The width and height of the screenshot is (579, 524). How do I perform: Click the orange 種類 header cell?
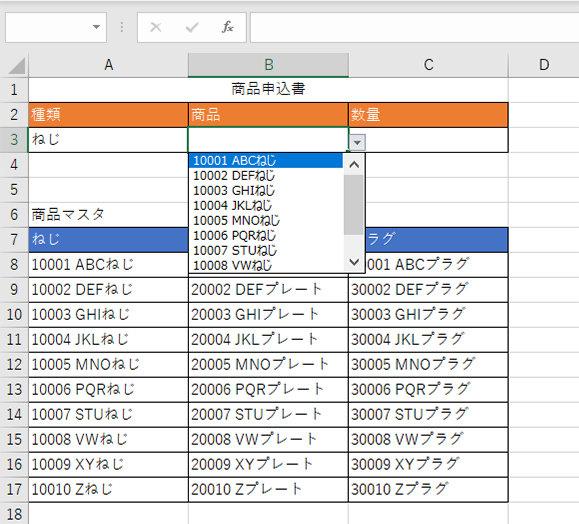[108, 115]
